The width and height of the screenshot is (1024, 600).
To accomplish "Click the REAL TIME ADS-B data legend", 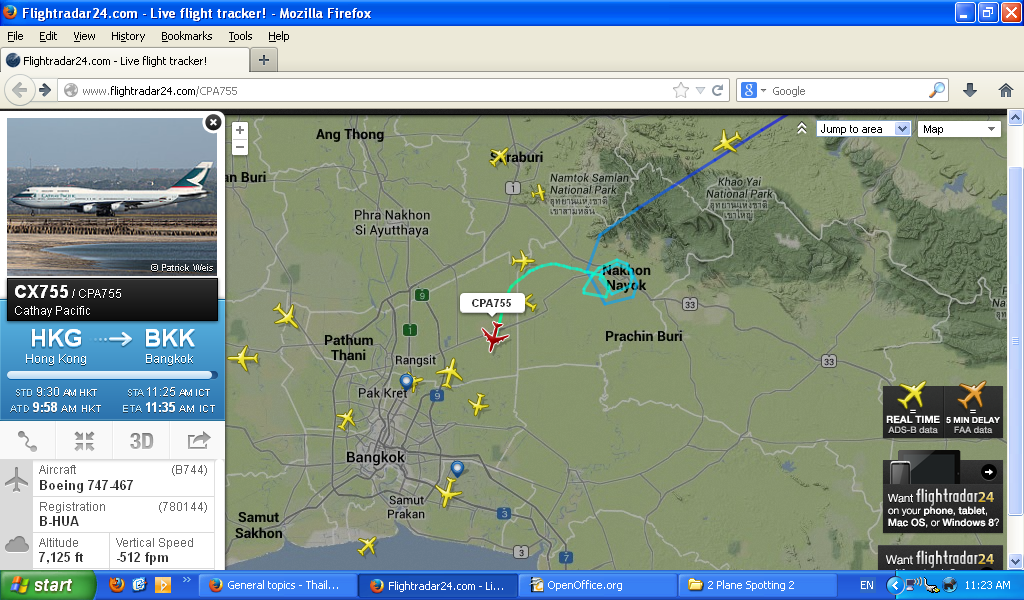I will click(x=912, y=410).
